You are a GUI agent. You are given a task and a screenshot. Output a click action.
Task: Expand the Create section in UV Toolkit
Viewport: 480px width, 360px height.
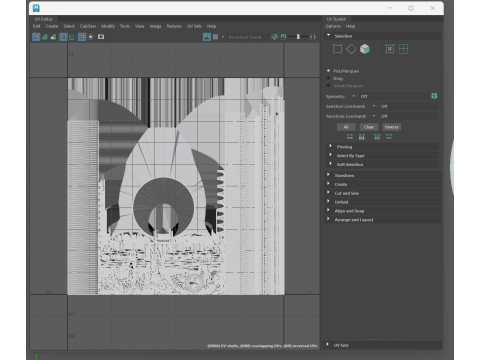tap(383, 184)
